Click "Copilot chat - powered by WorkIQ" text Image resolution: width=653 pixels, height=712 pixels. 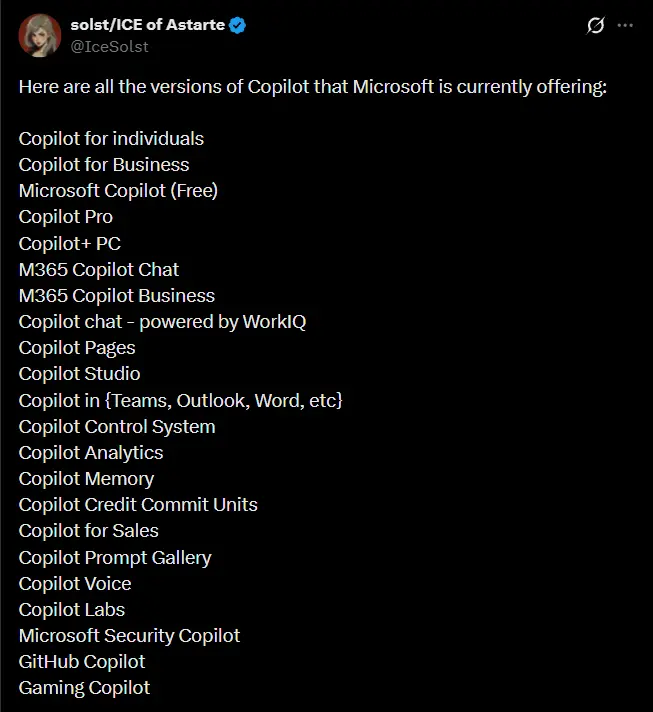coord(162,322)
